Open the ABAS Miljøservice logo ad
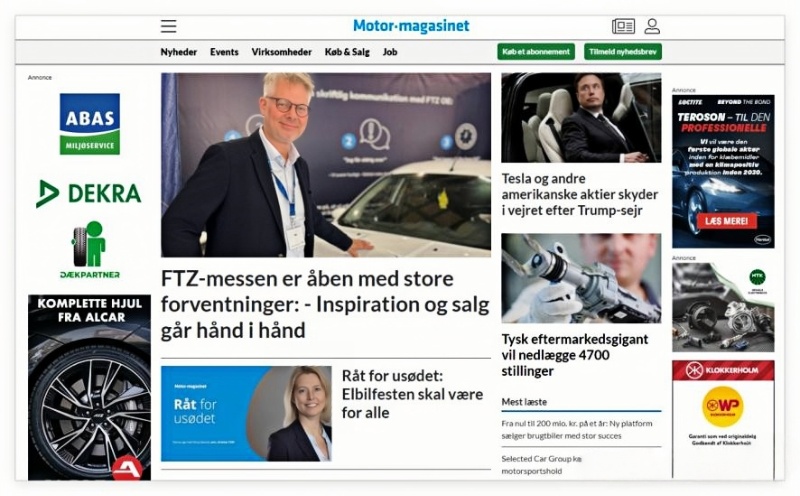The width and height of the screenshot is (800, 496). click(x=90, y=124)
